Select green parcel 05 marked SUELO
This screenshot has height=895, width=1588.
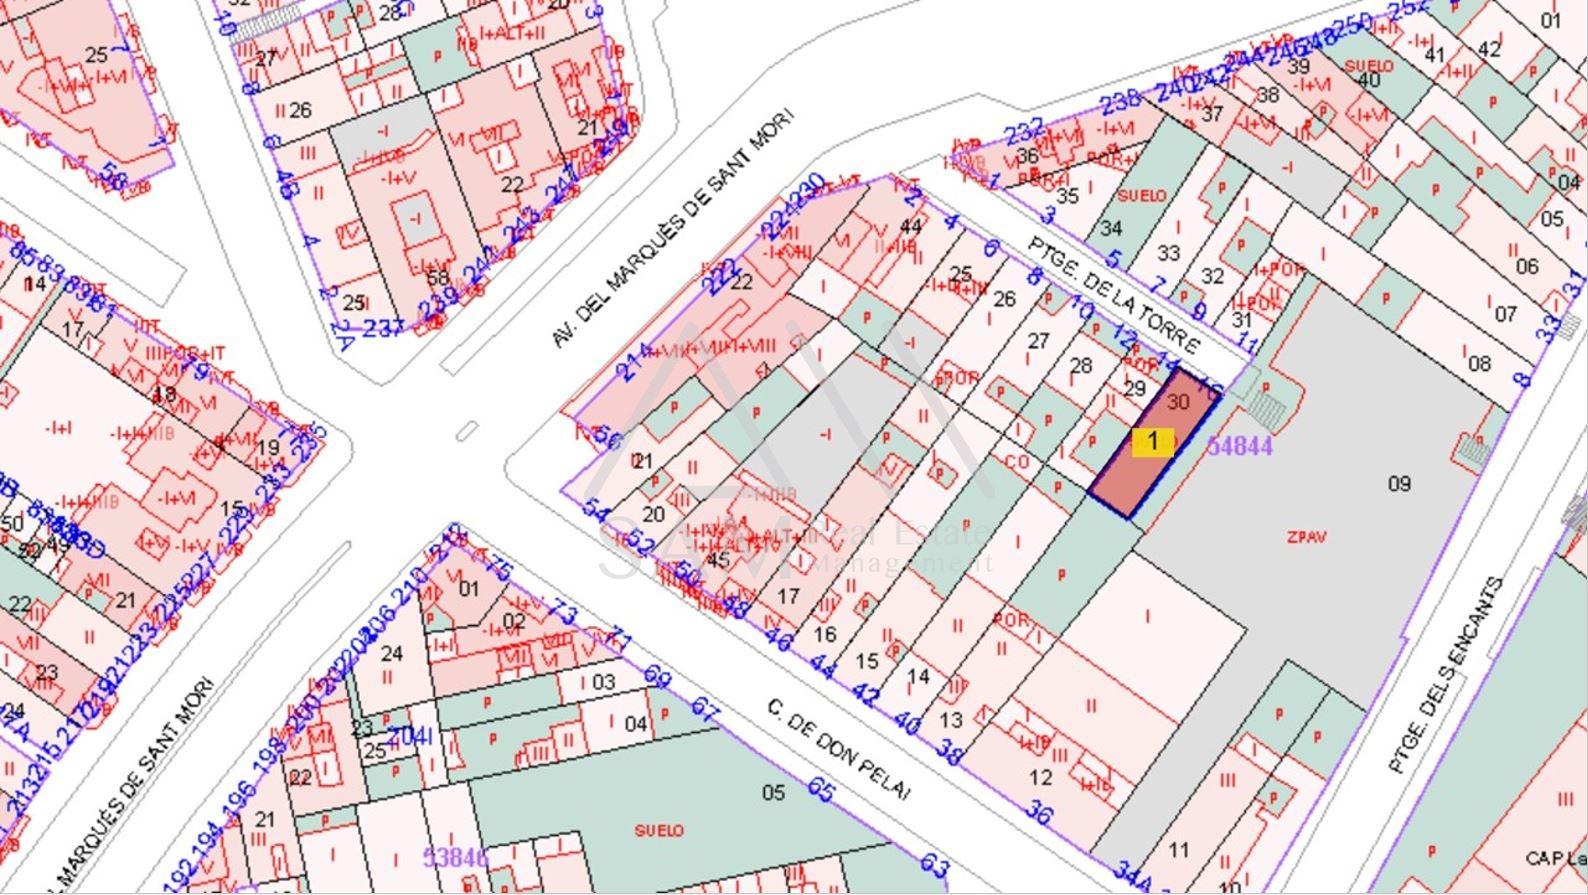click(772, 793)
